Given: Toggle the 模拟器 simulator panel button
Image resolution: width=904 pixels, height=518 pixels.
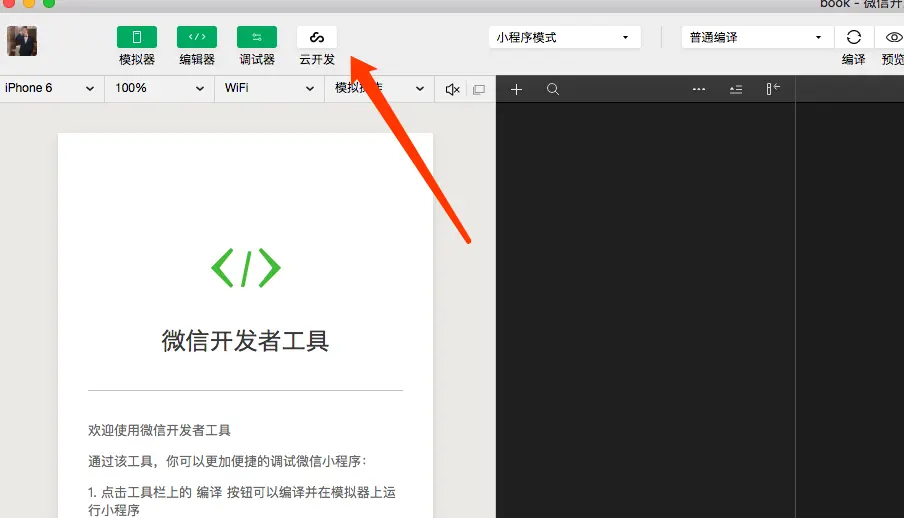Looking at the screenshot, I should (x=137, y=37).
